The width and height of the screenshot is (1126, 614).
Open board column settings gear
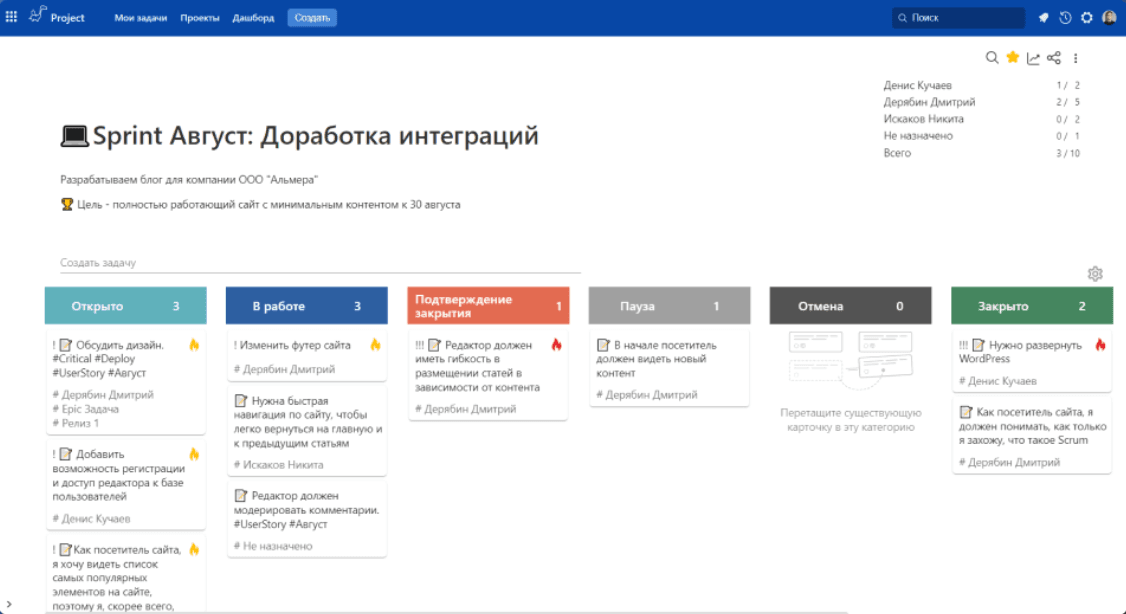click(1095, 274)
